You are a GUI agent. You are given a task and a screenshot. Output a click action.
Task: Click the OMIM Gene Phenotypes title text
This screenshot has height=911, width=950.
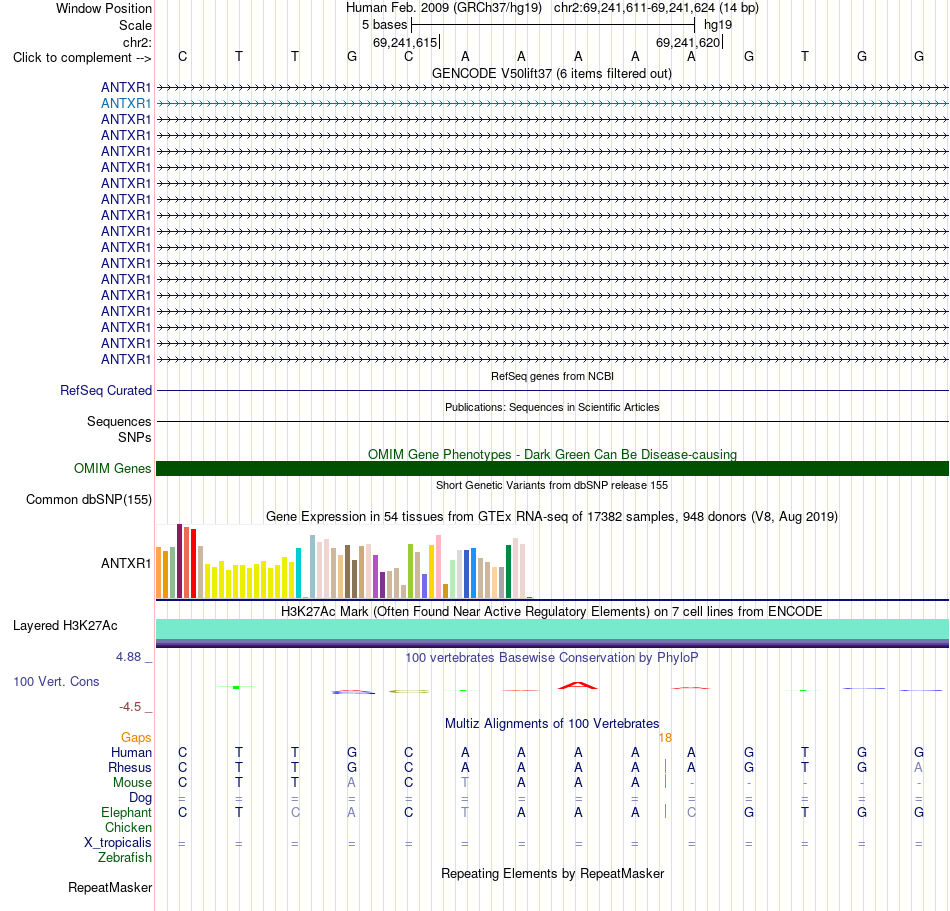(x=552, y=454)
